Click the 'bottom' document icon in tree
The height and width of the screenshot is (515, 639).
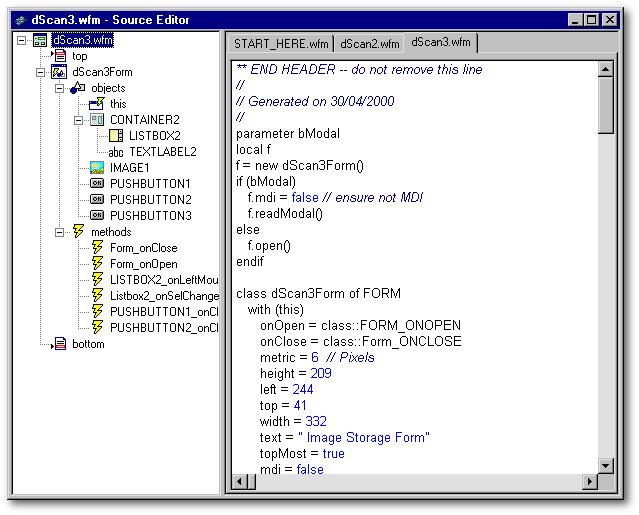[x=59, y=344]
